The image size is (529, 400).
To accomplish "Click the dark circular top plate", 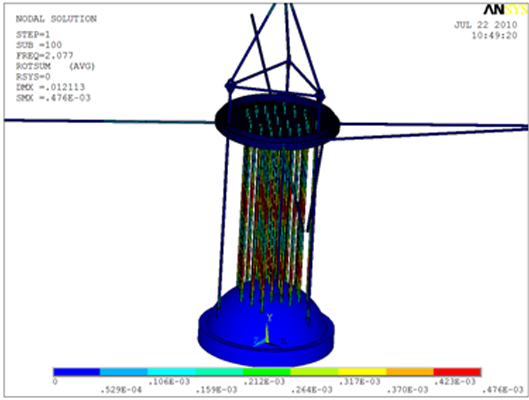I will (x=277, y=122).
